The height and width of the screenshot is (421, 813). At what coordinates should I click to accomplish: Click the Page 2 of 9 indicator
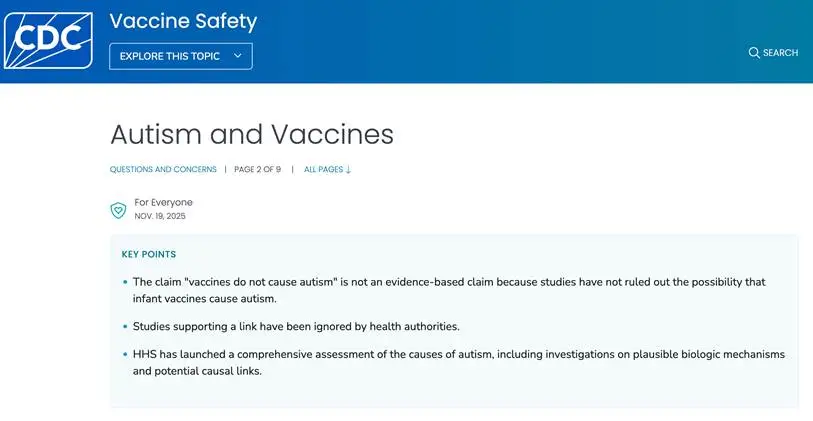click(257, 170)
